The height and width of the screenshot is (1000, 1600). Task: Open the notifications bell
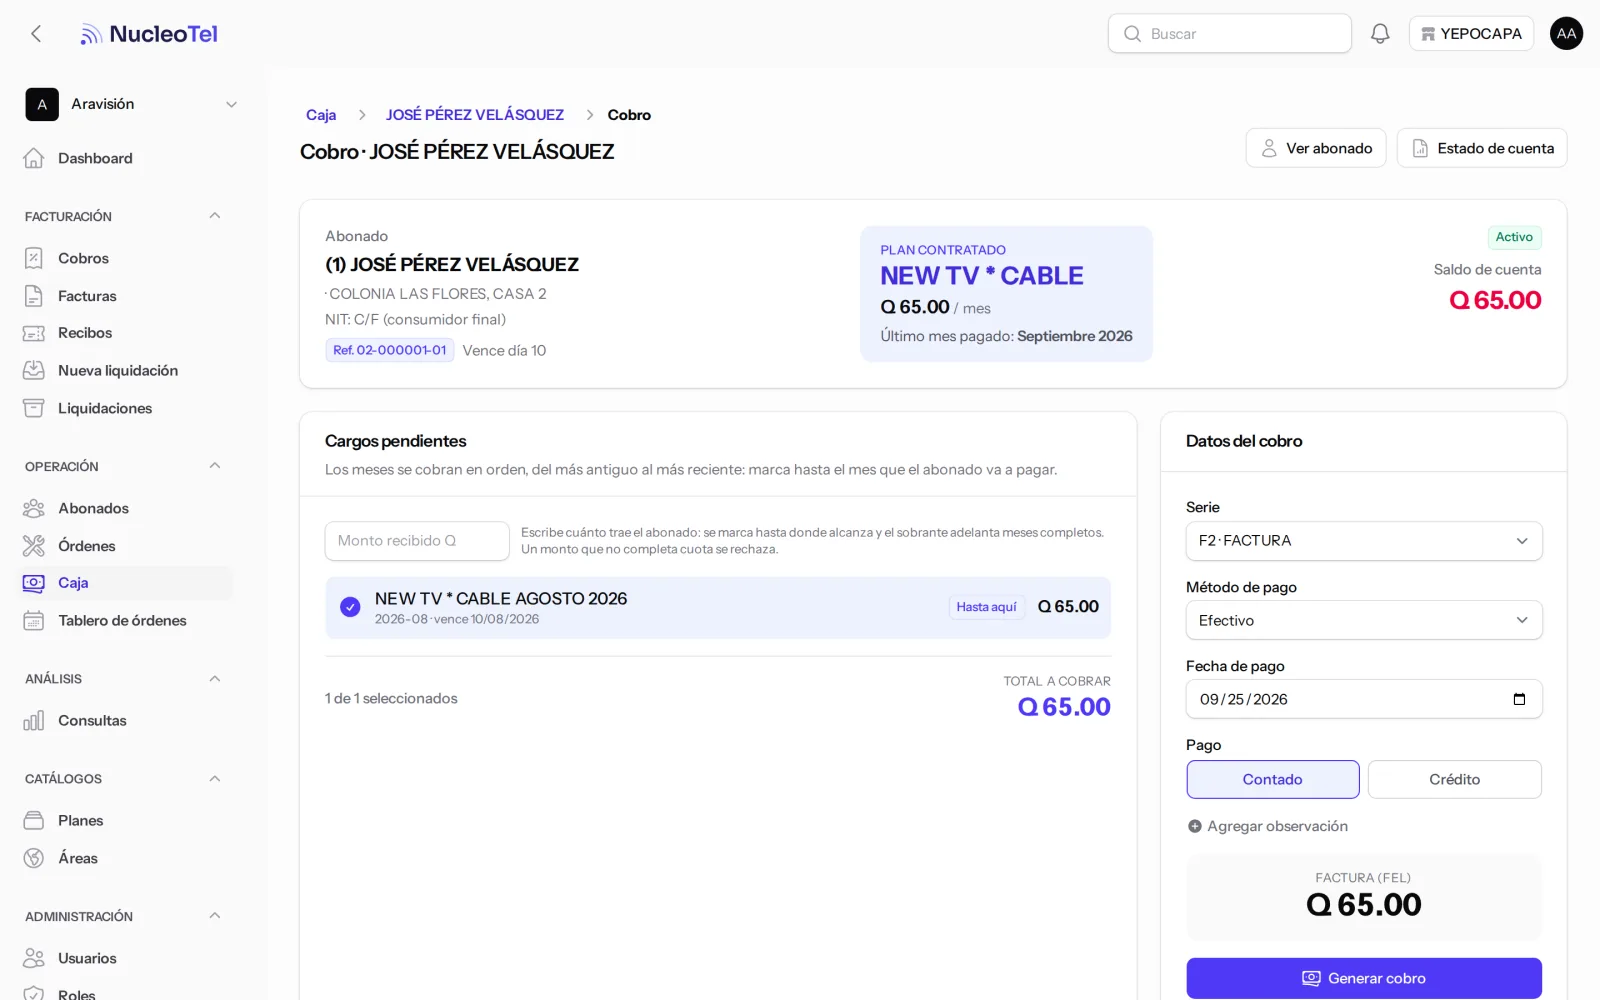(1380, 34)
